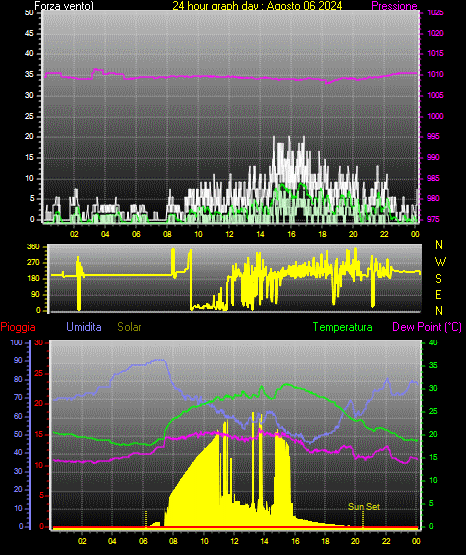Click the 90 value on humidity axis
Image resolution: width=466 pixels, height=555 pixels.
coord(18,360)
